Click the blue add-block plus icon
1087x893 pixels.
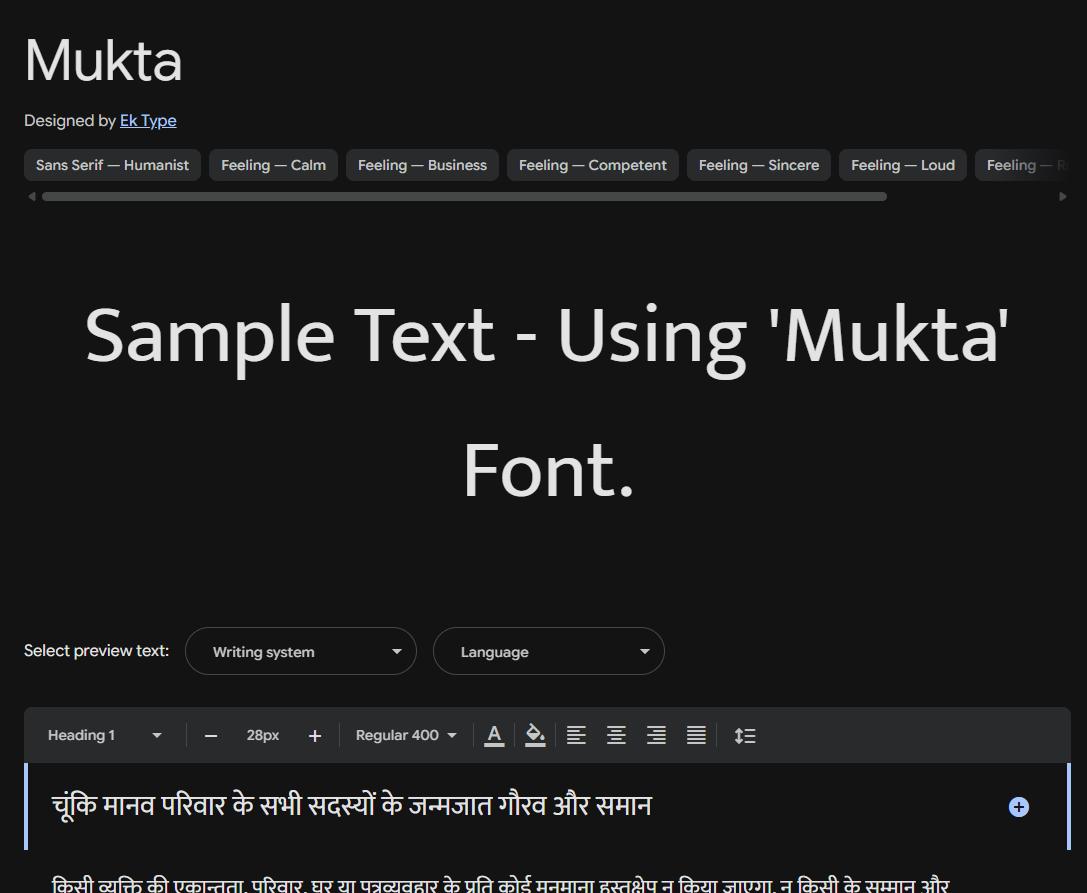(x=1018, y=807)
